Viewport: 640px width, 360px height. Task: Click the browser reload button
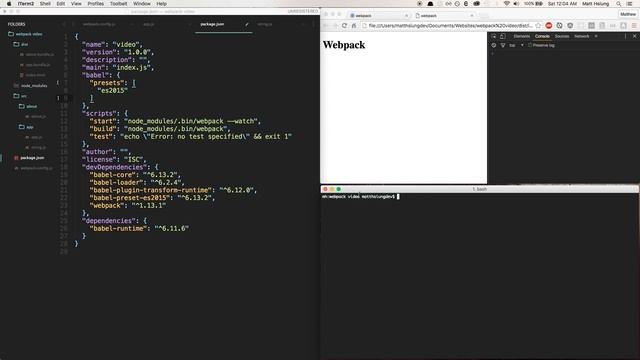click(344, 26)
